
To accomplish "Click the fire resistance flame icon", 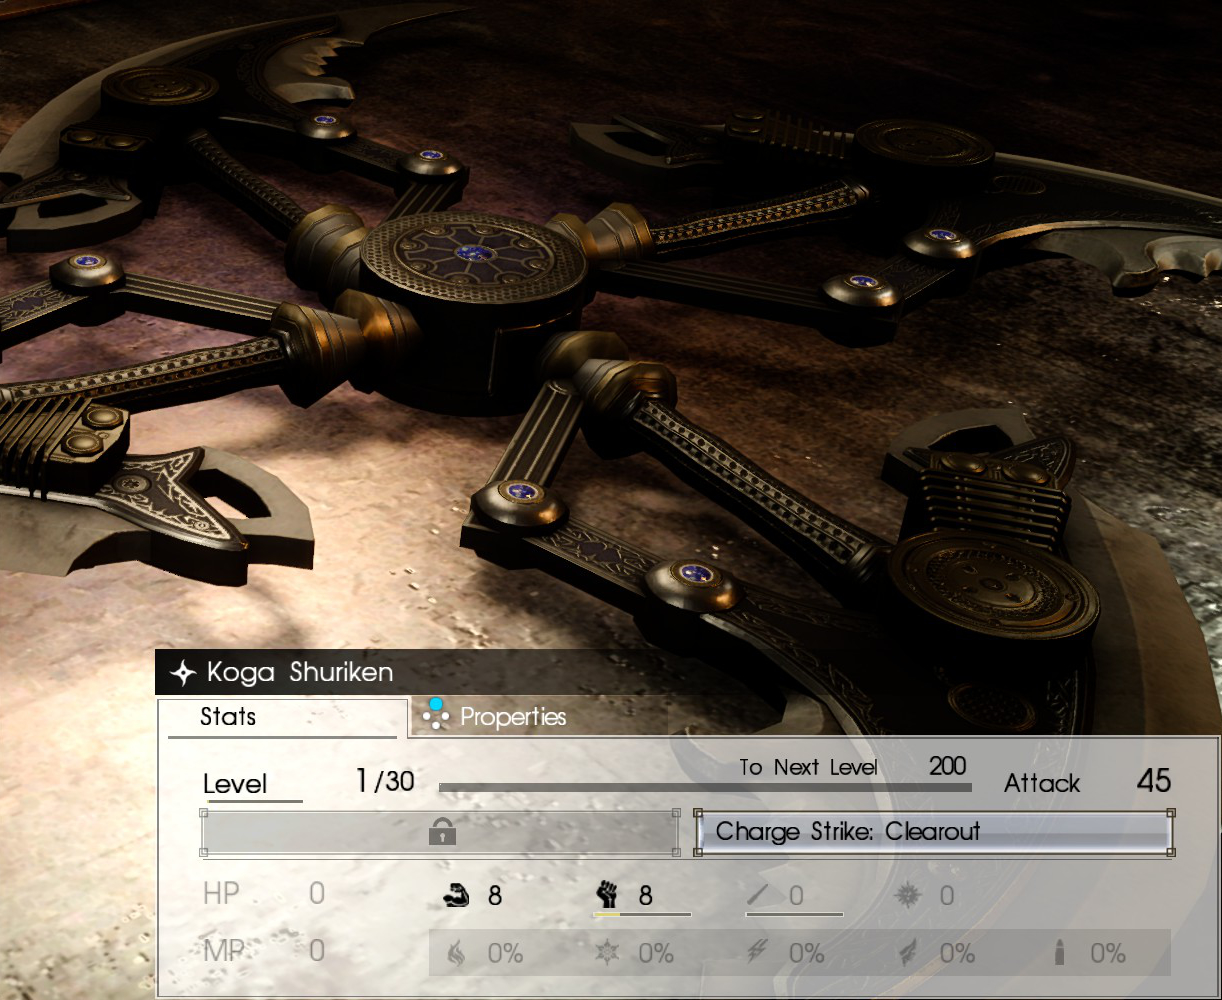I will click(455, 953).
